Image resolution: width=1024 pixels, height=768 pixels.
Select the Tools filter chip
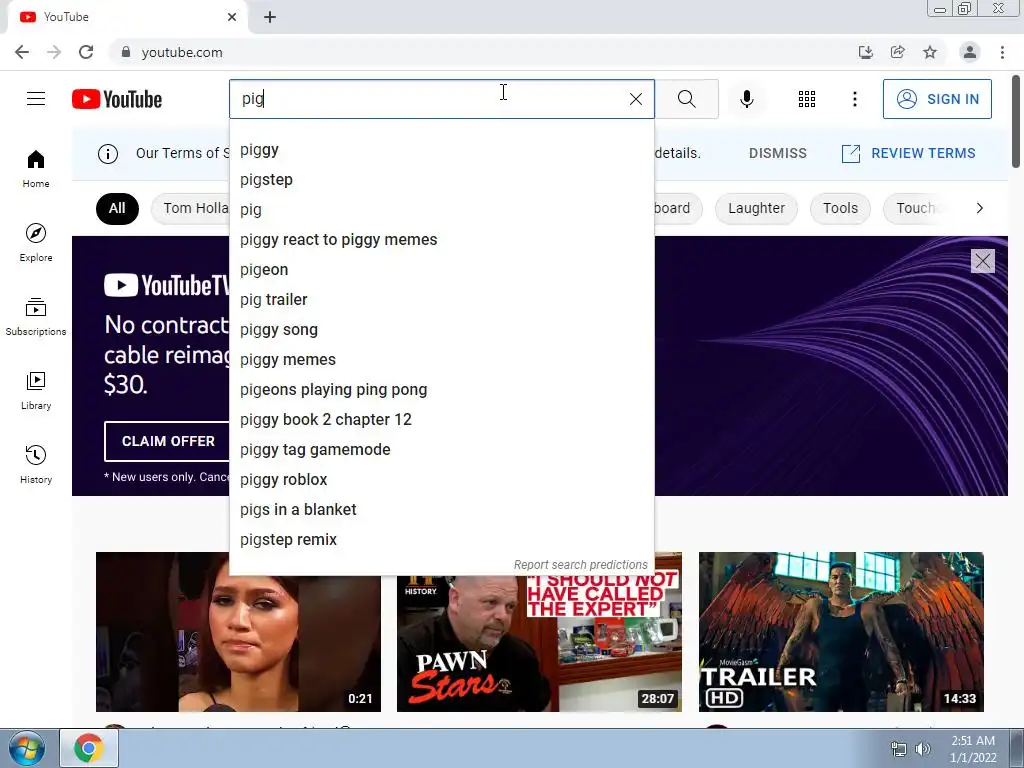(840, 208)
